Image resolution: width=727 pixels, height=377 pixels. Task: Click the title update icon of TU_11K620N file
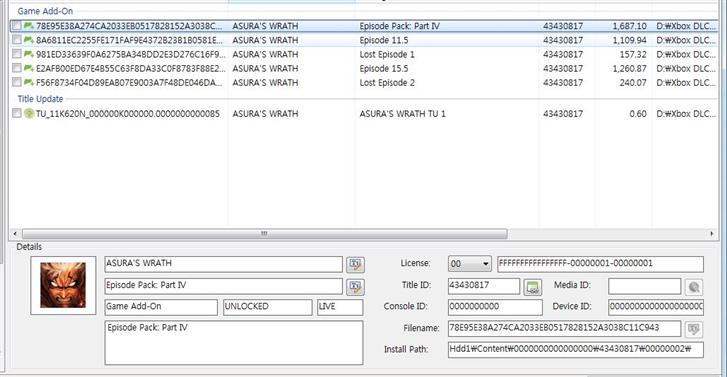click(29, 113)
